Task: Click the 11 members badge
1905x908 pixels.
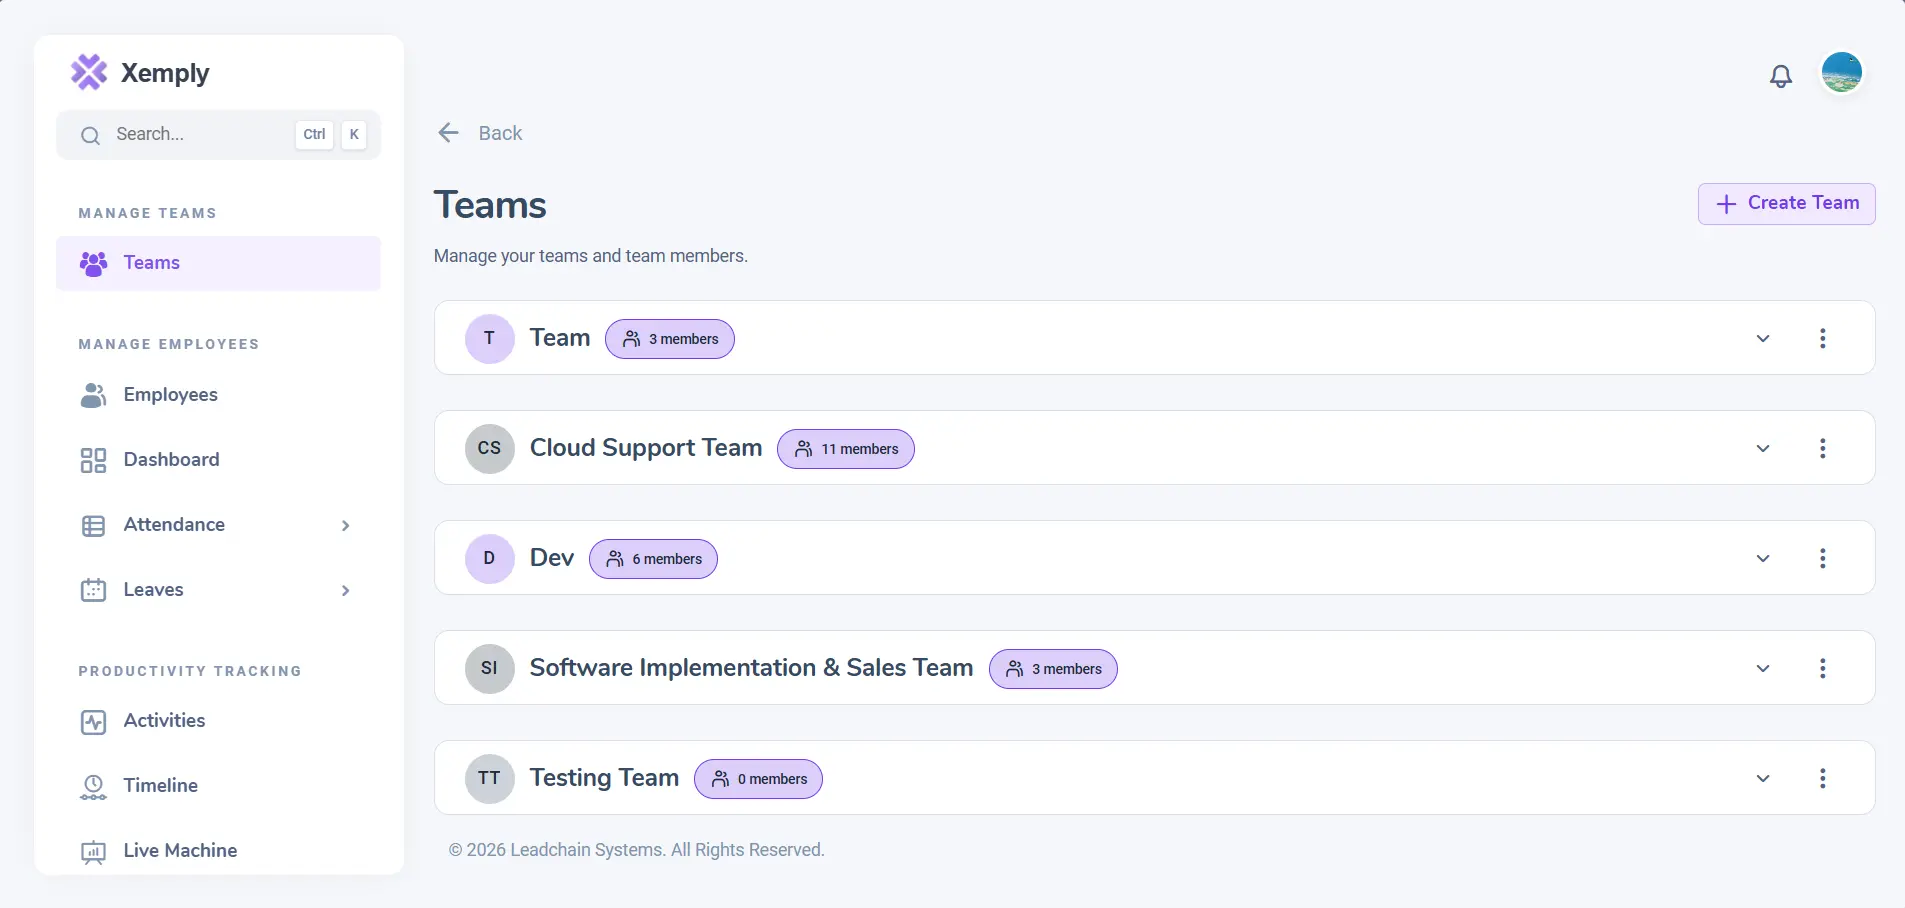Action: [x=846, y=449]
